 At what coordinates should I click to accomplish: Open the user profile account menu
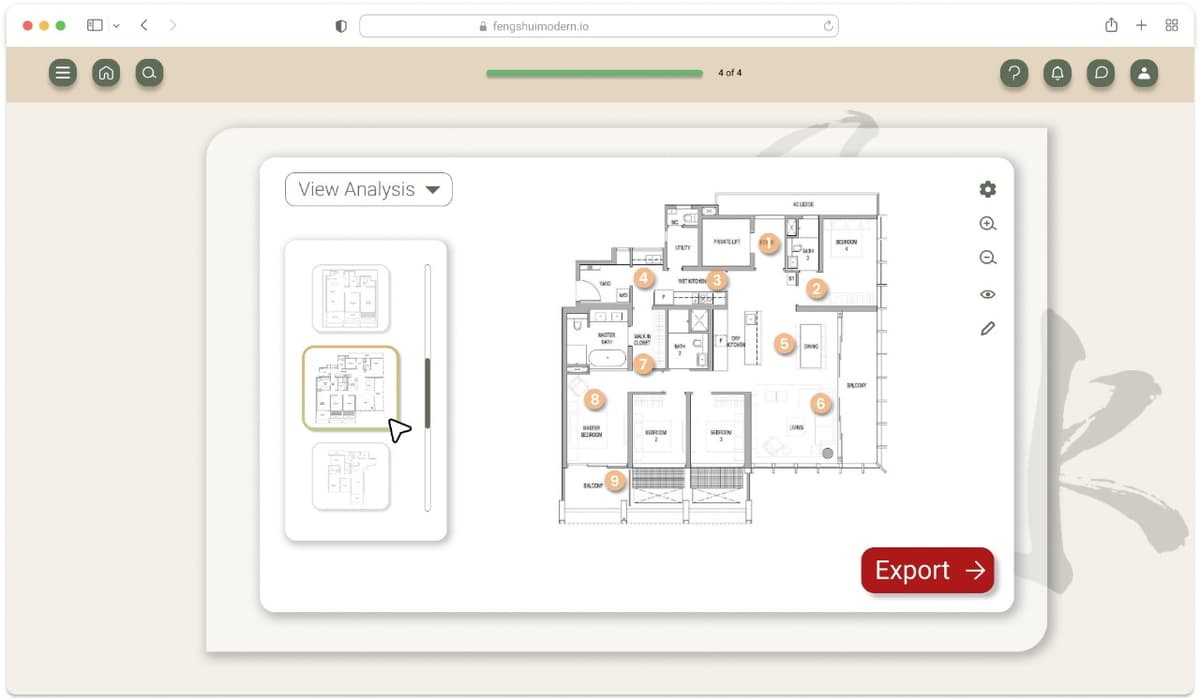point(1144,72)
